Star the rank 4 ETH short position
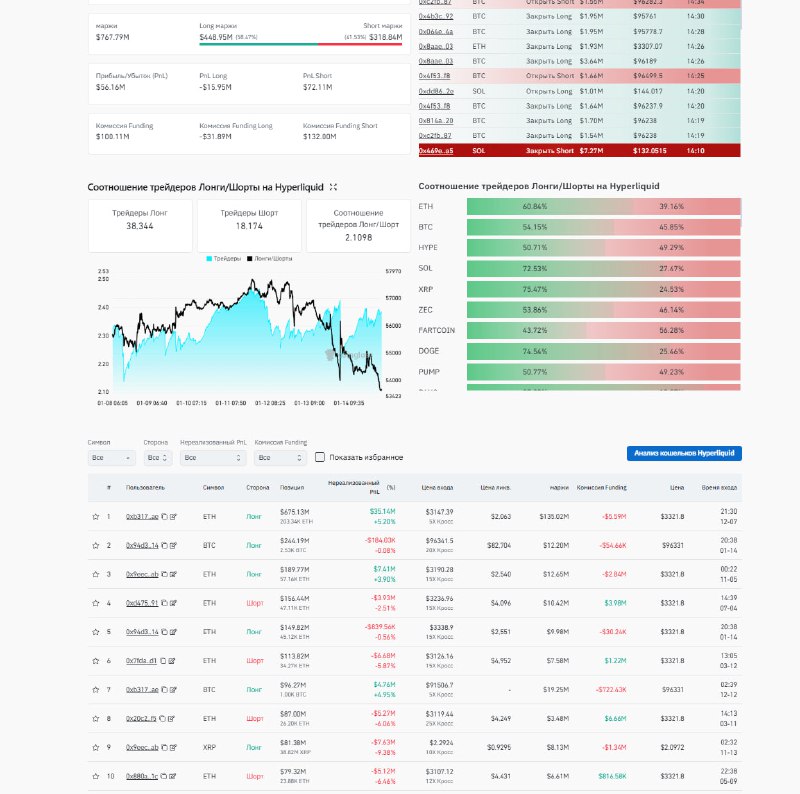Viewport: 800px width, 794px height. pyautogui.click(x=95, y=603)
